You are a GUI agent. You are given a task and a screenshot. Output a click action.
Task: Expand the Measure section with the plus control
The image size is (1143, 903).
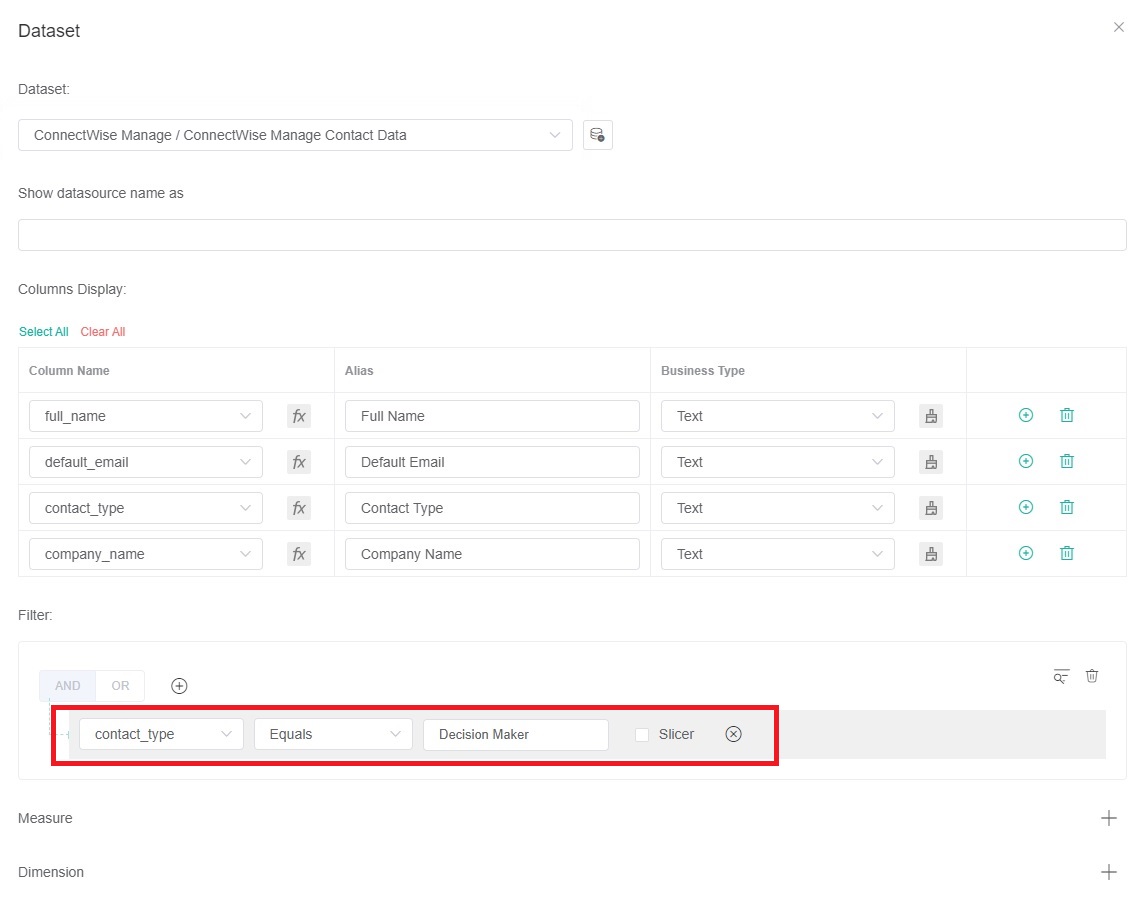1108,818
